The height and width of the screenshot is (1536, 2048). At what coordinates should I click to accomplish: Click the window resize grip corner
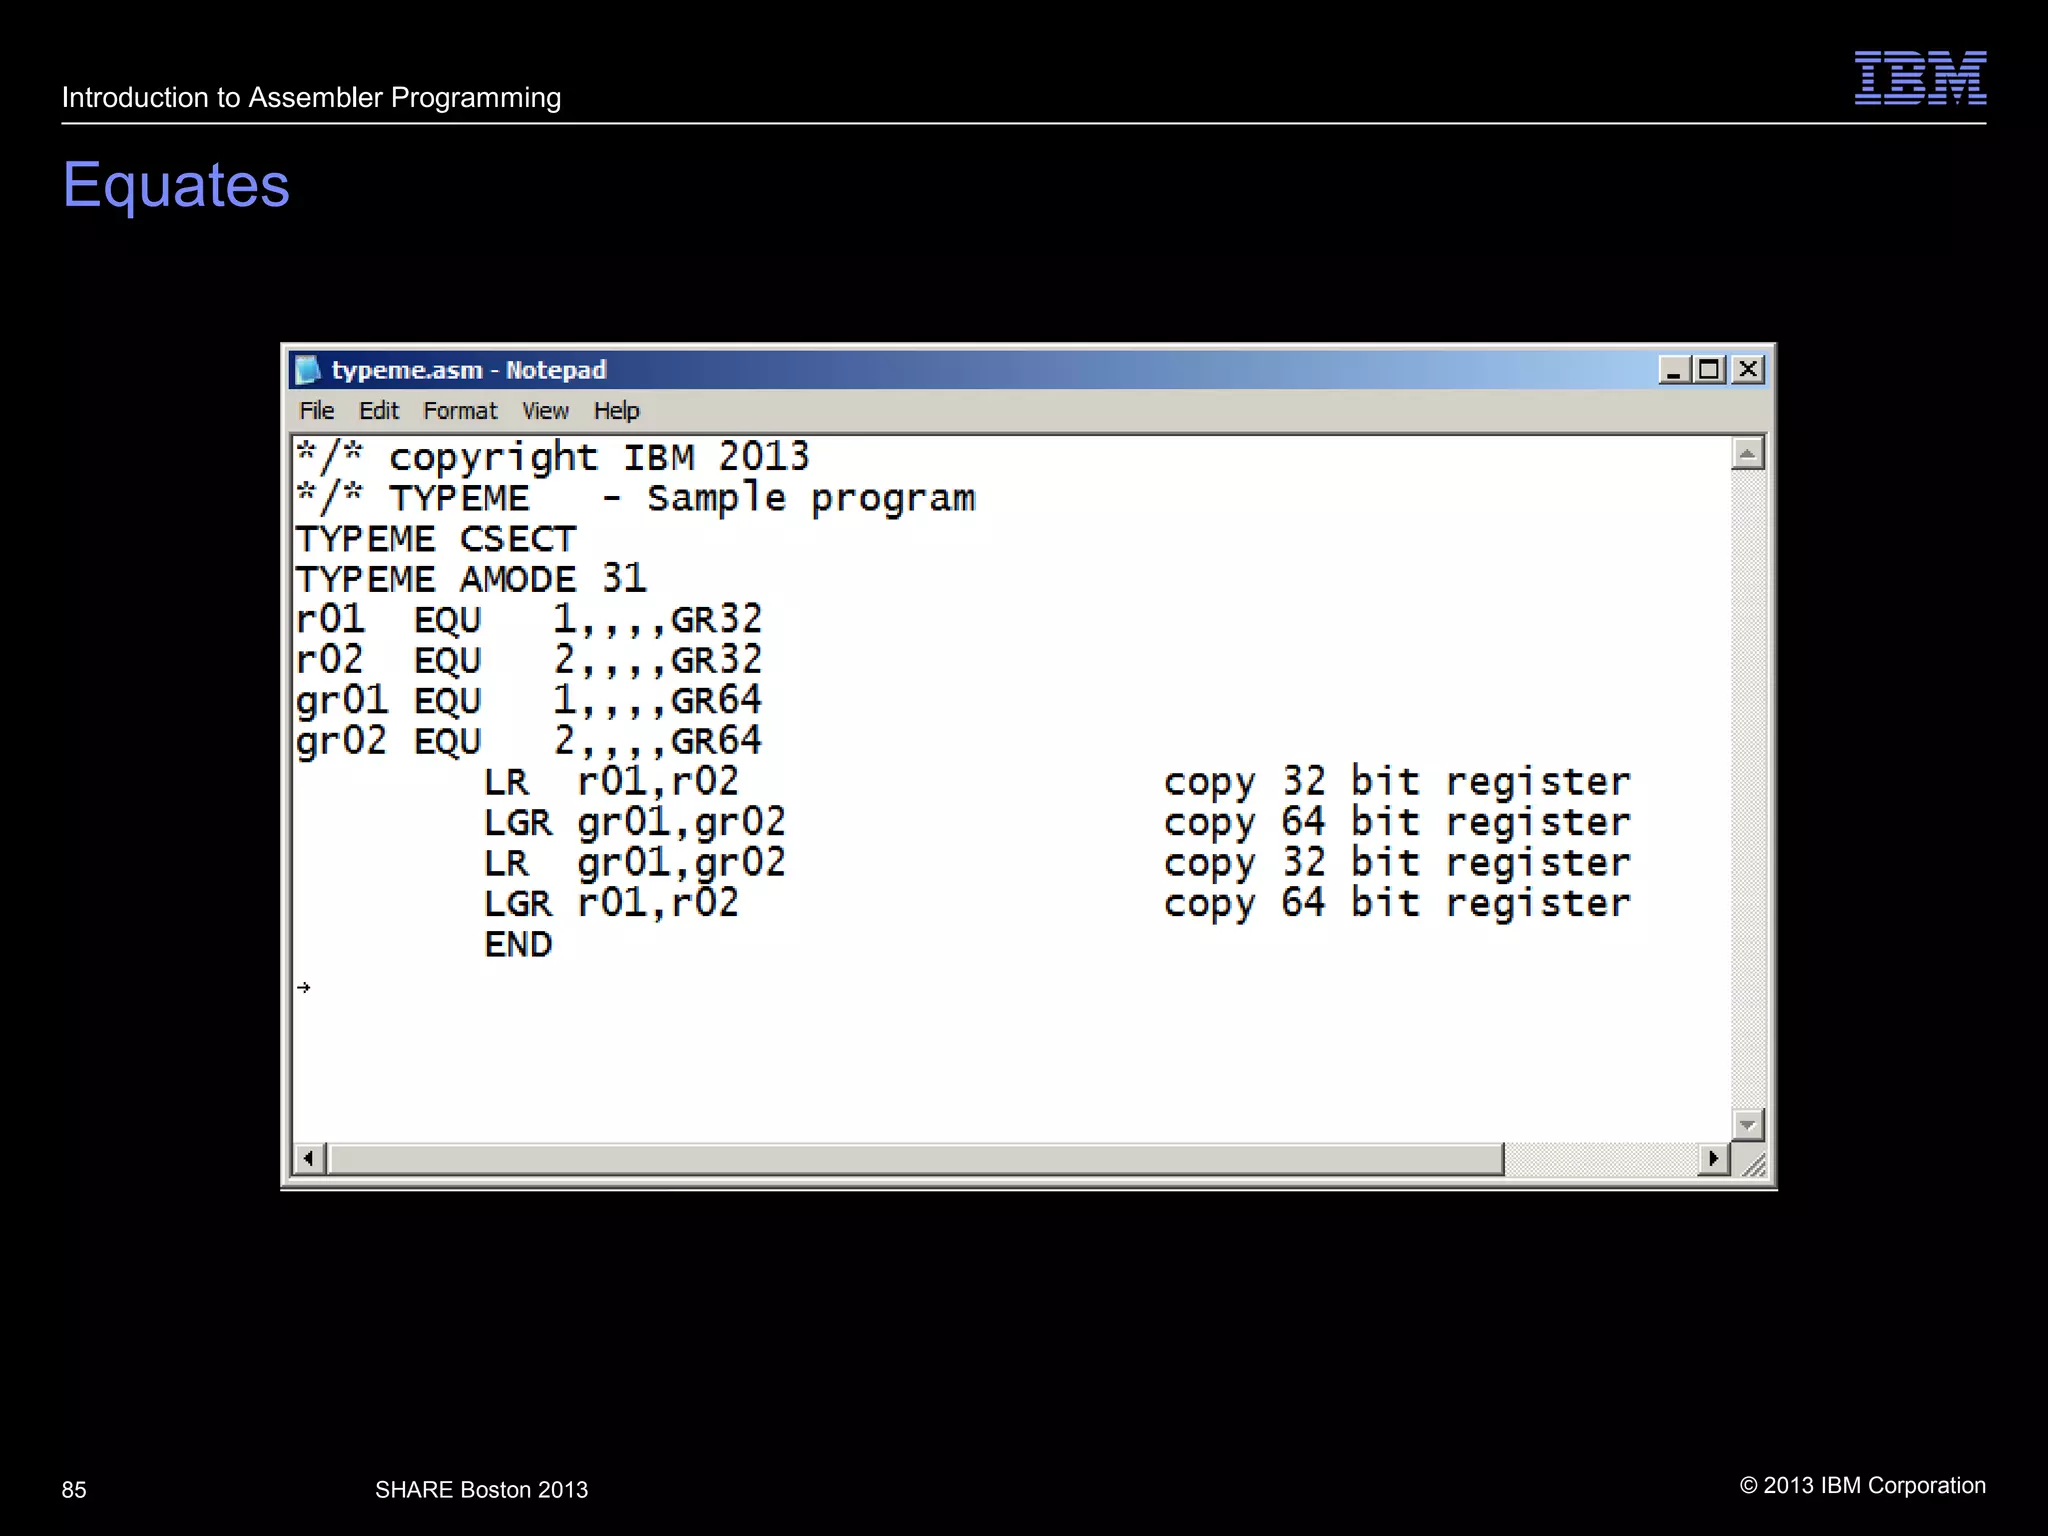(x=1753, y=1163)
